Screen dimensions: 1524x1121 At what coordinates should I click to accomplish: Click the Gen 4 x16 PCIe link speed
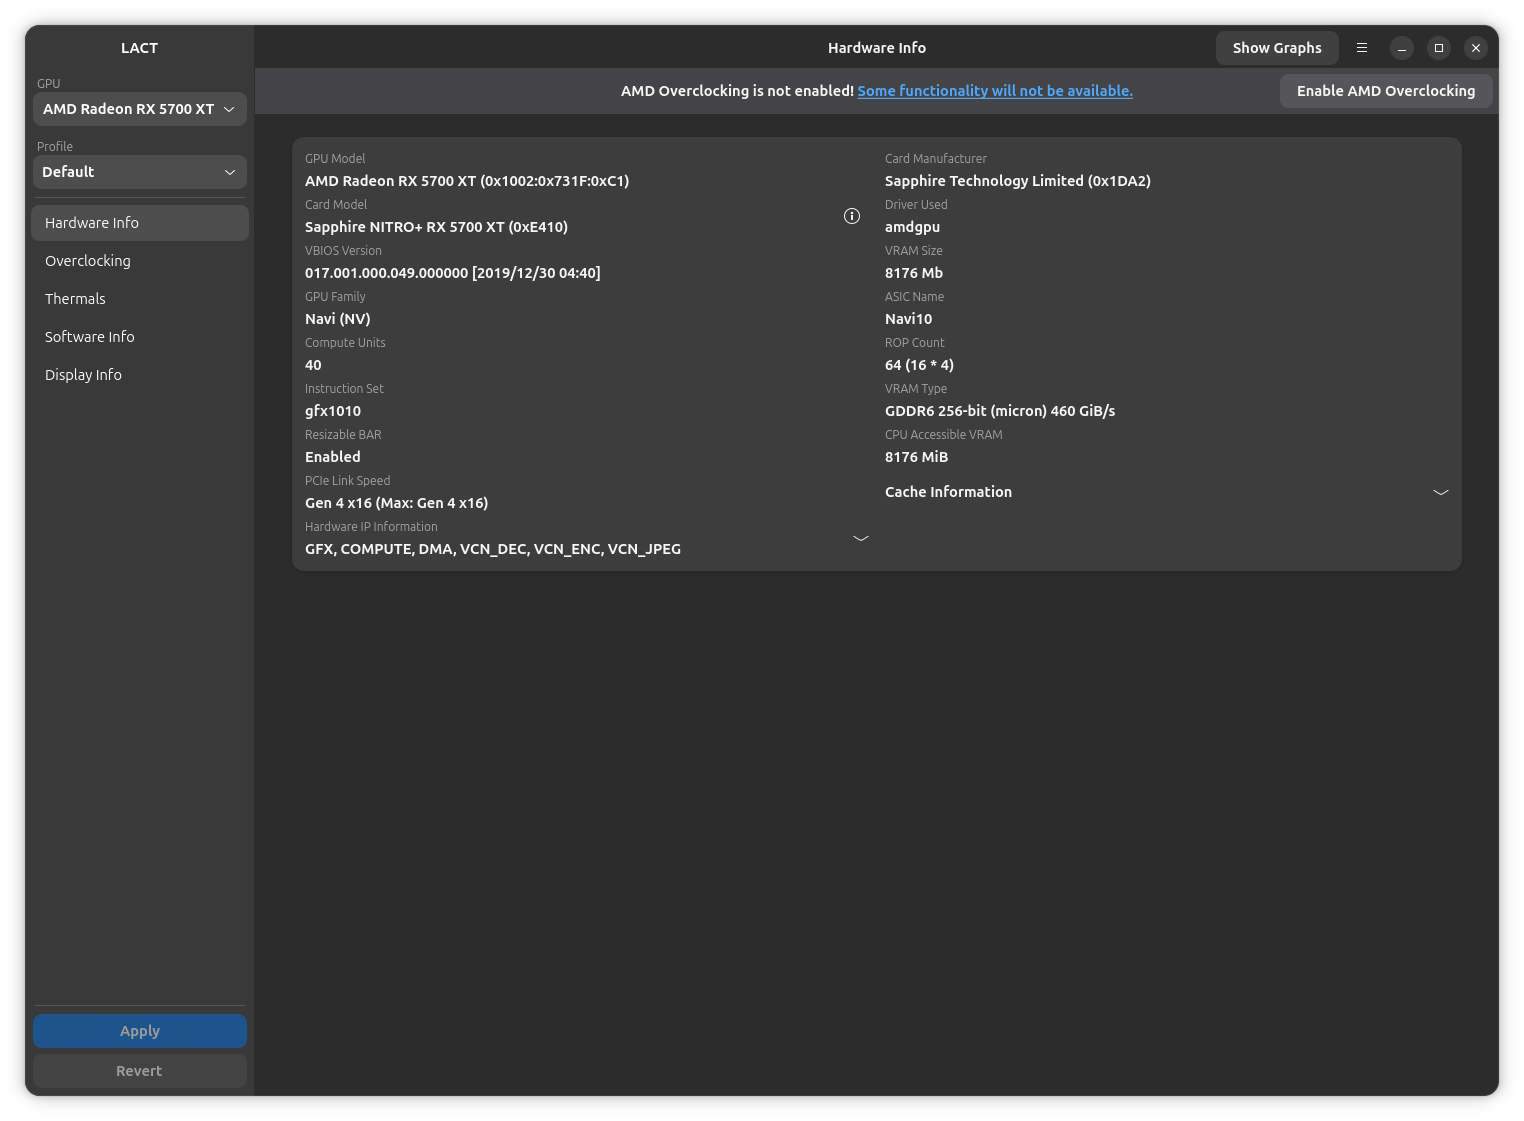pyautogui.click(x=396, y=503)
